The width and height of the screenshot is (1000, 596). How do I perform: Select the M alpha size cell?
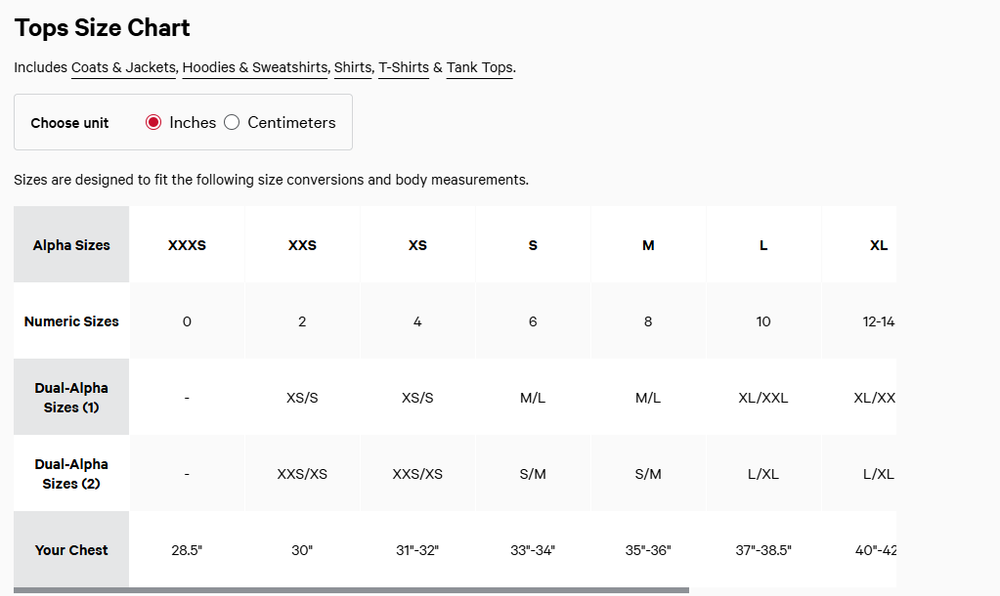648,245
